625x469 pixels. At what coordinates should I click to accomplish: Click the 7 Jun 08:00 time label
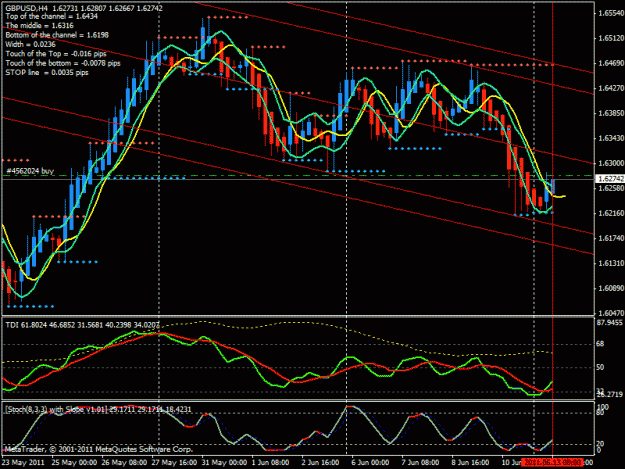pos(420,462)
